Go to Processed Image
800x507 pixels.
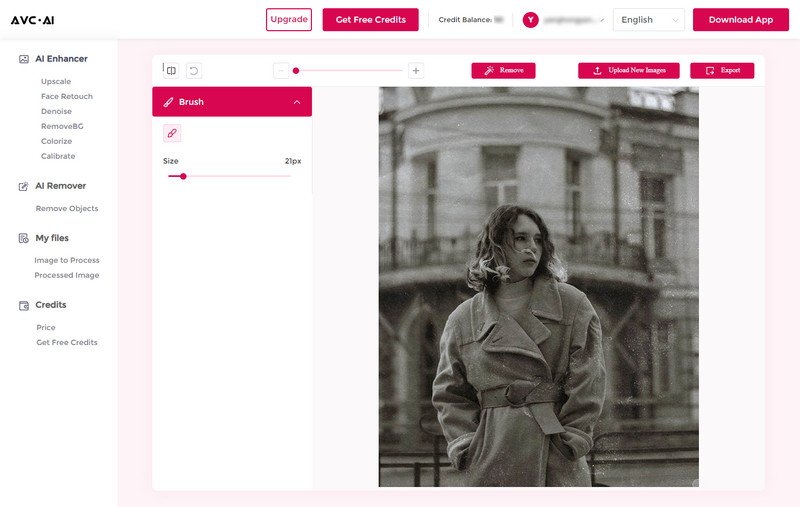(x=67, y=275)
